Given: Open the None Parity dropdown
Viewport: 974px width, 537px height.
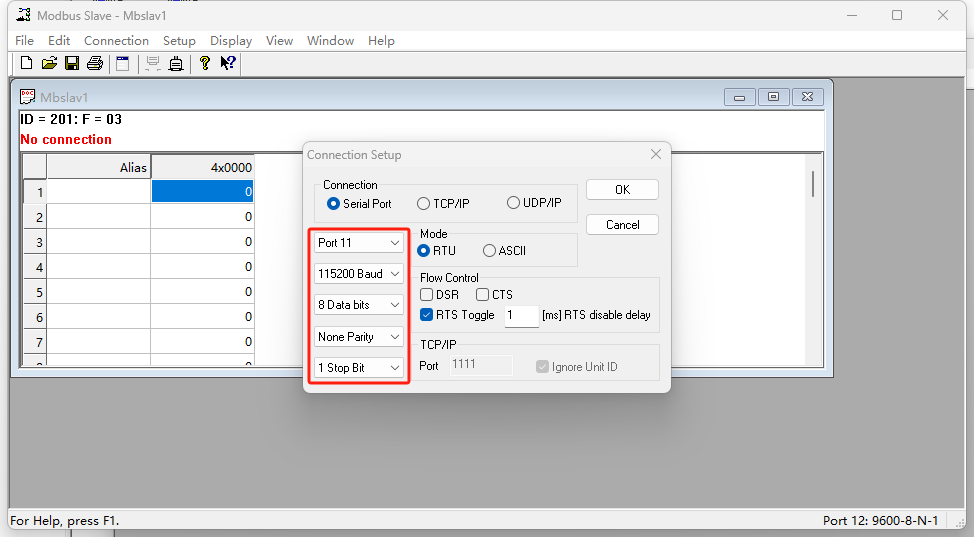Looking at the screenshot, I should click(359, 337).
